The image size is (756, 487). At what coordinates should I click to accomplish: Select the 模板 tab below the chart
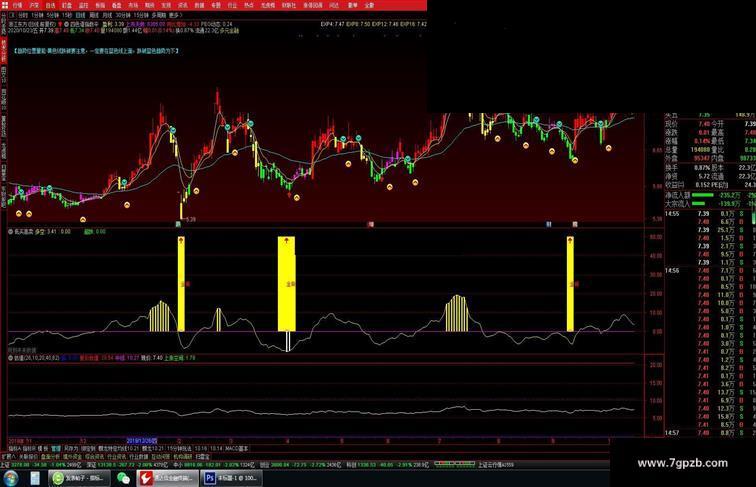(43, 448)
